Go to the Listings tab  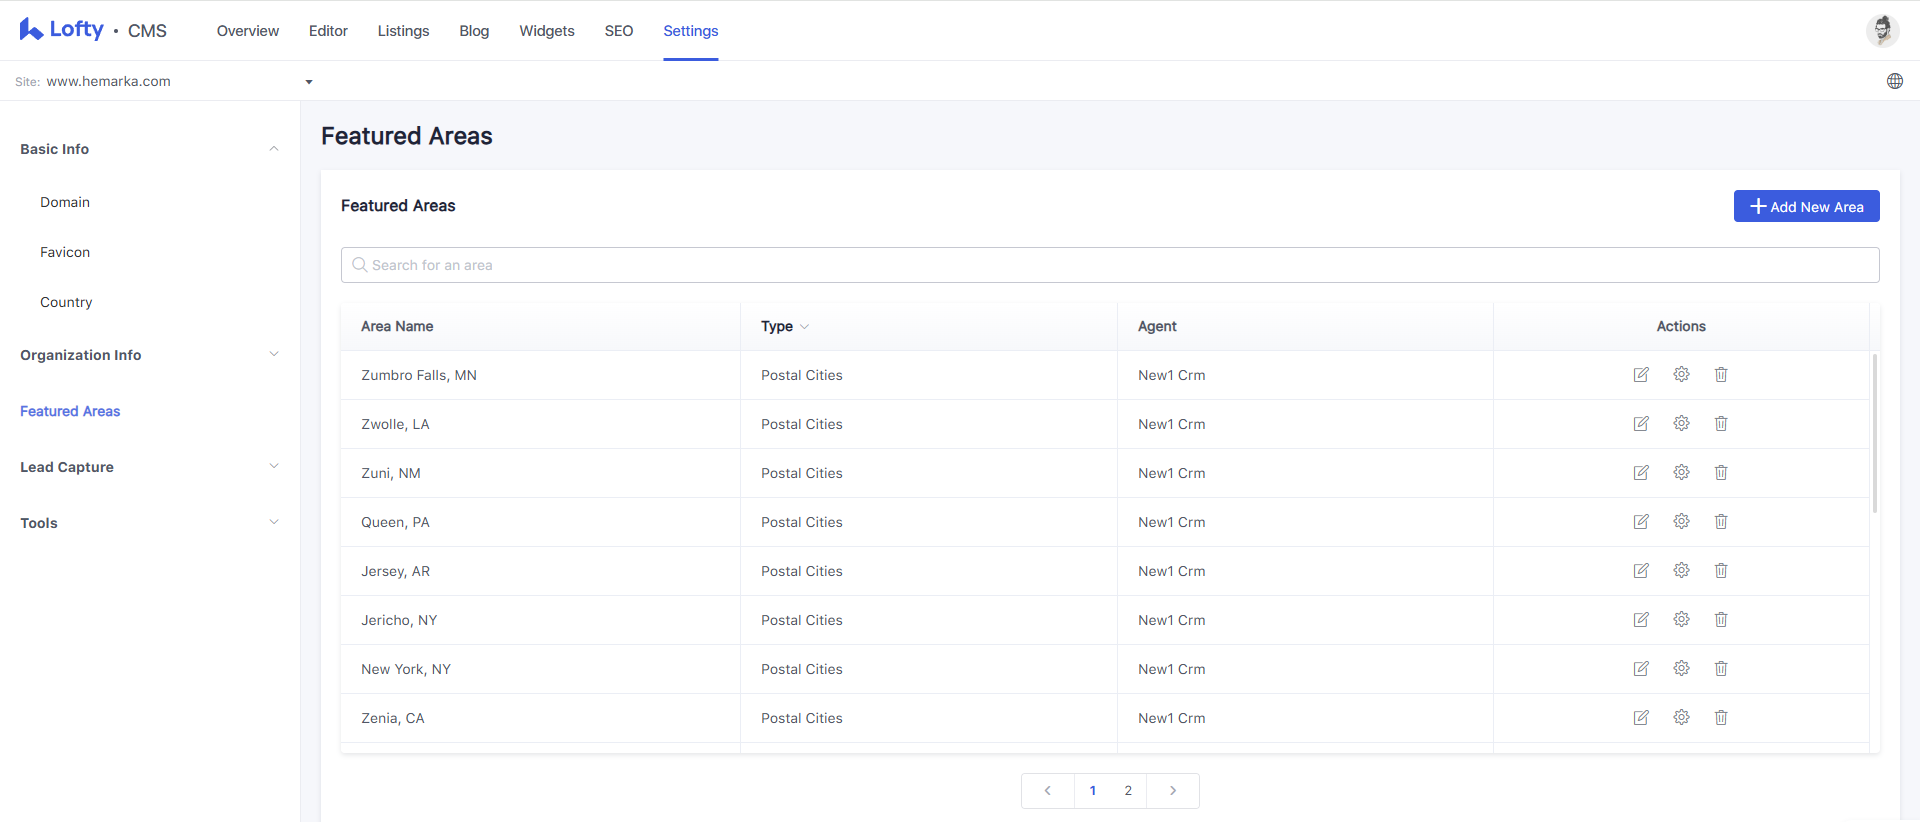pos(403,31)
